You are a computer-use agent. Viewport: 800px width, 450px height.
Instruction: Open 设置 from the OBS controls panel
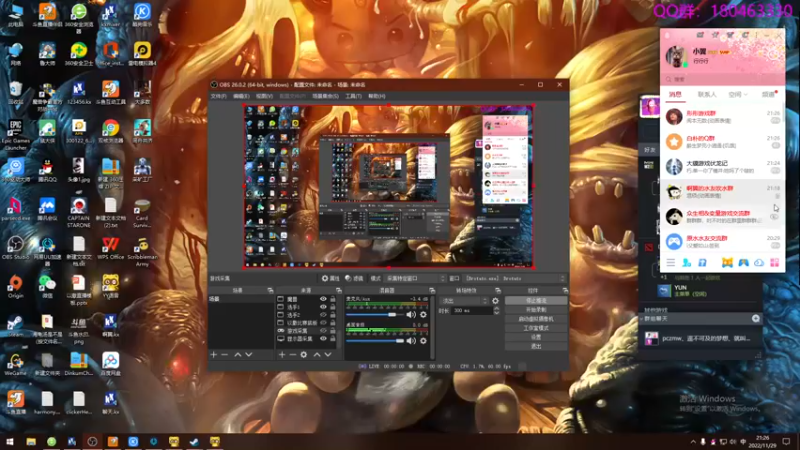(536, 337)
